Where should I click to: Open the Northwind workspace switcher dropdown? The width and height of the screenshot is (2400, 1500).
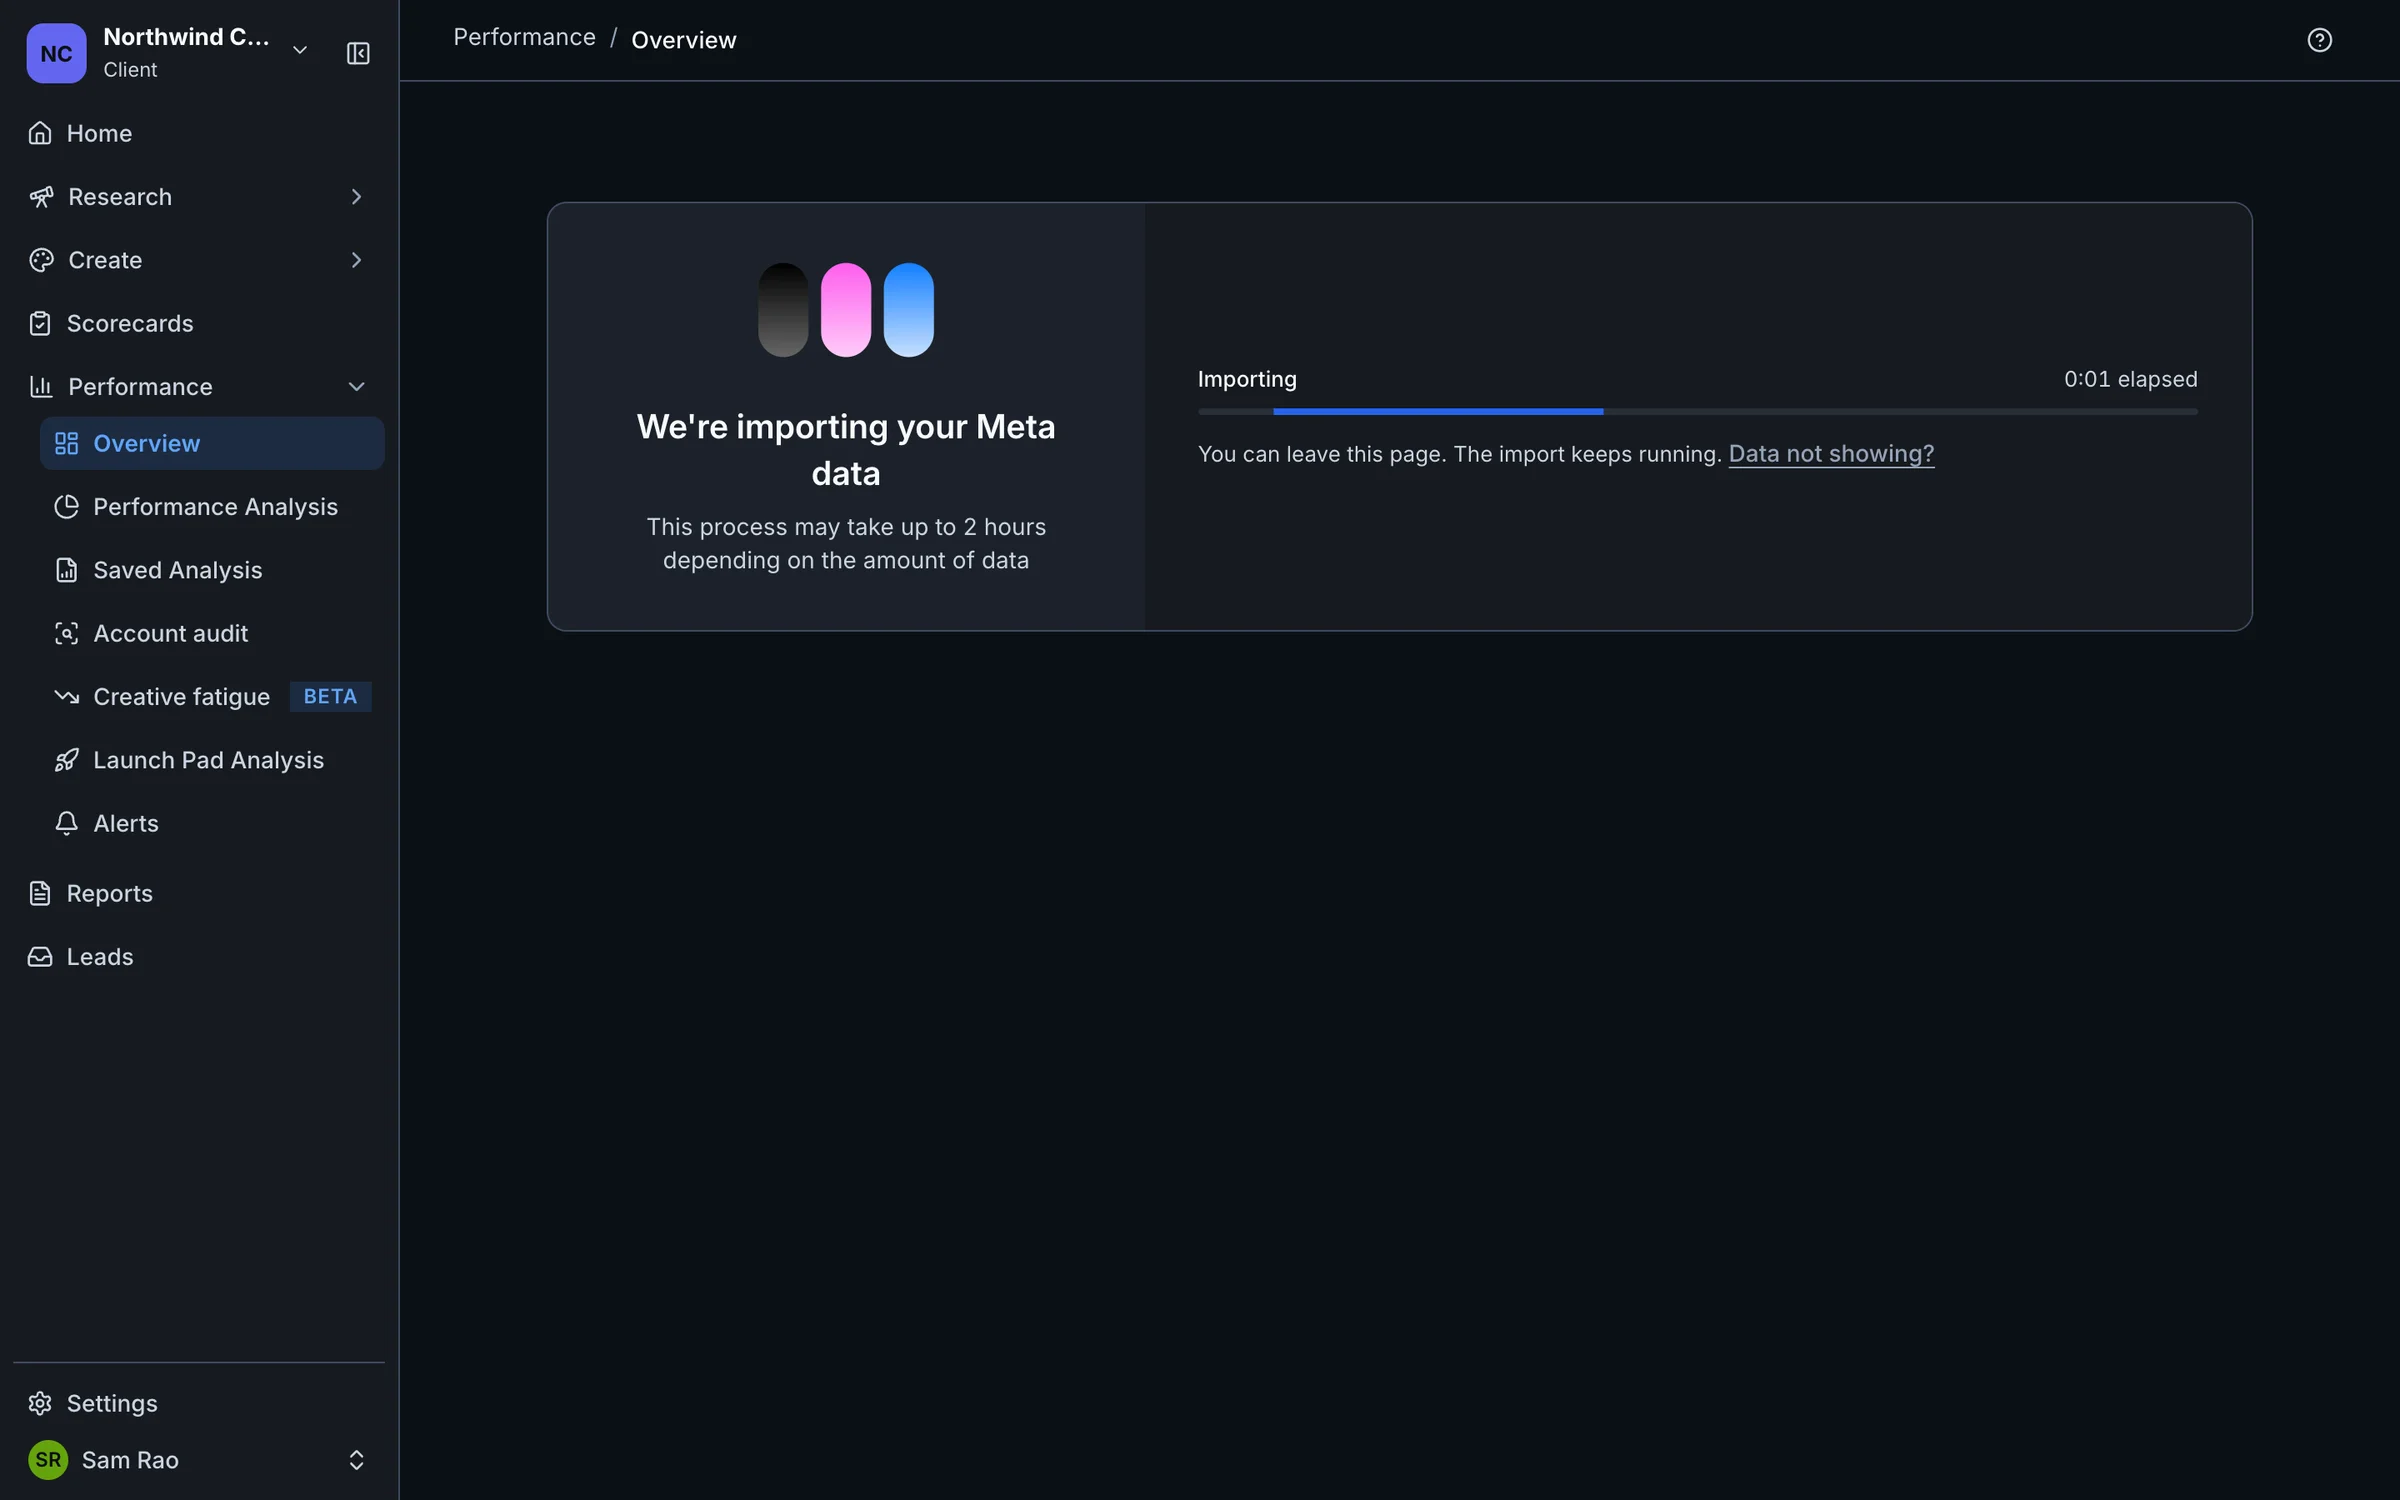coord(299,50)
